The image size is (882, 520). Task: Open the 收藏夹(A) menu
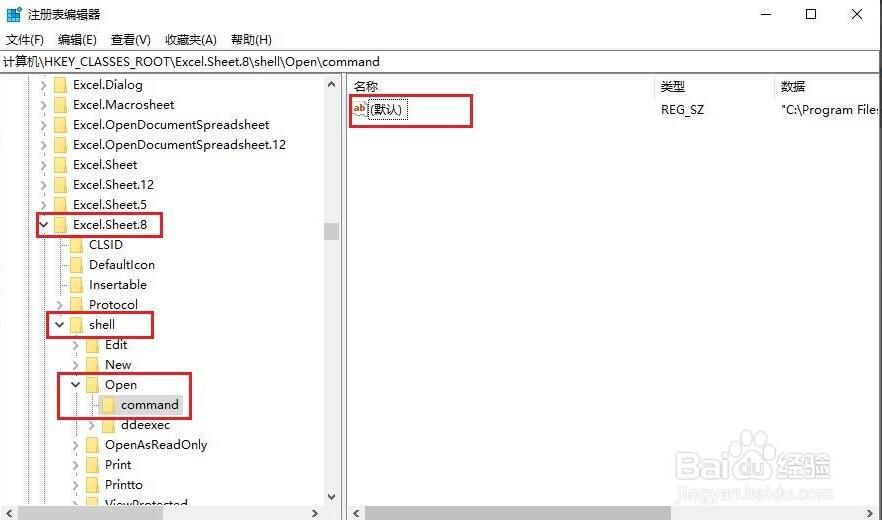[191, 40]
